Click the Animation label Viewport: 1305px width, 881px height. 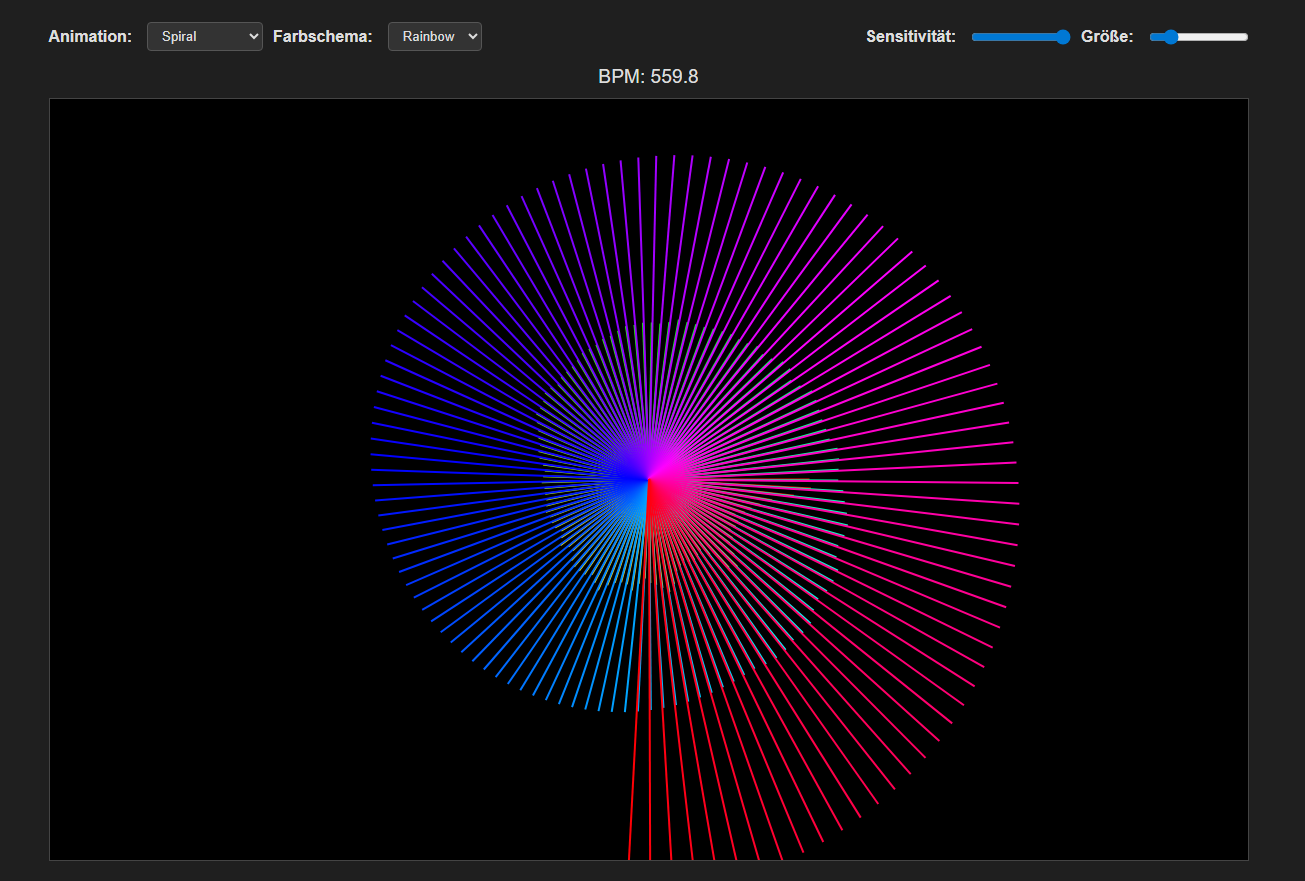click(x=89, y=36)
